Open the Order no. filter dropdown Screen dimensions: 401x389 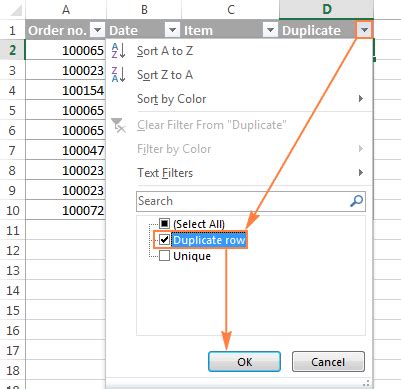tap(97, 30)
